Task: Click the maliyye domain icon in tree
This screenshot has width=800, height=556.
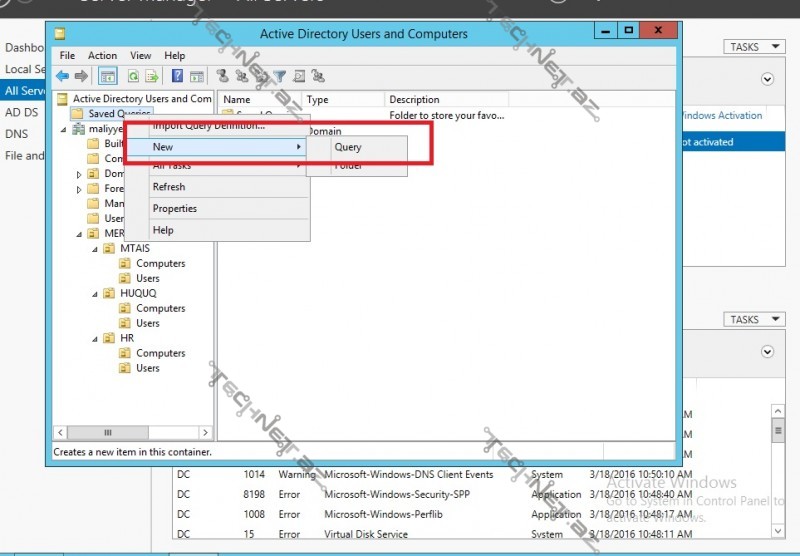Action: (x=79, y=129)
